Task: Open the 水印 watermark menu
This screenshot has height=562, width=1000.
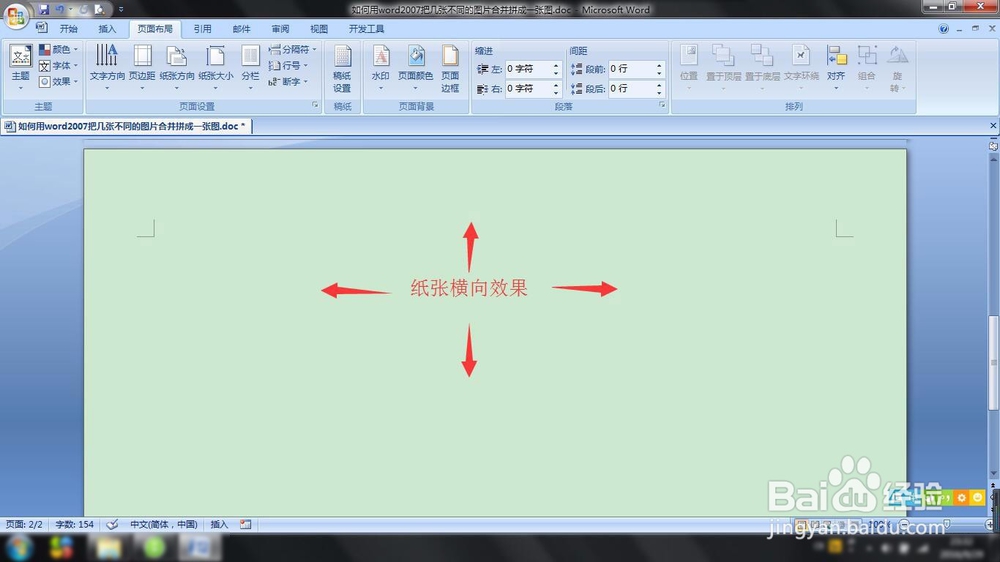Action: click(381, 66)
